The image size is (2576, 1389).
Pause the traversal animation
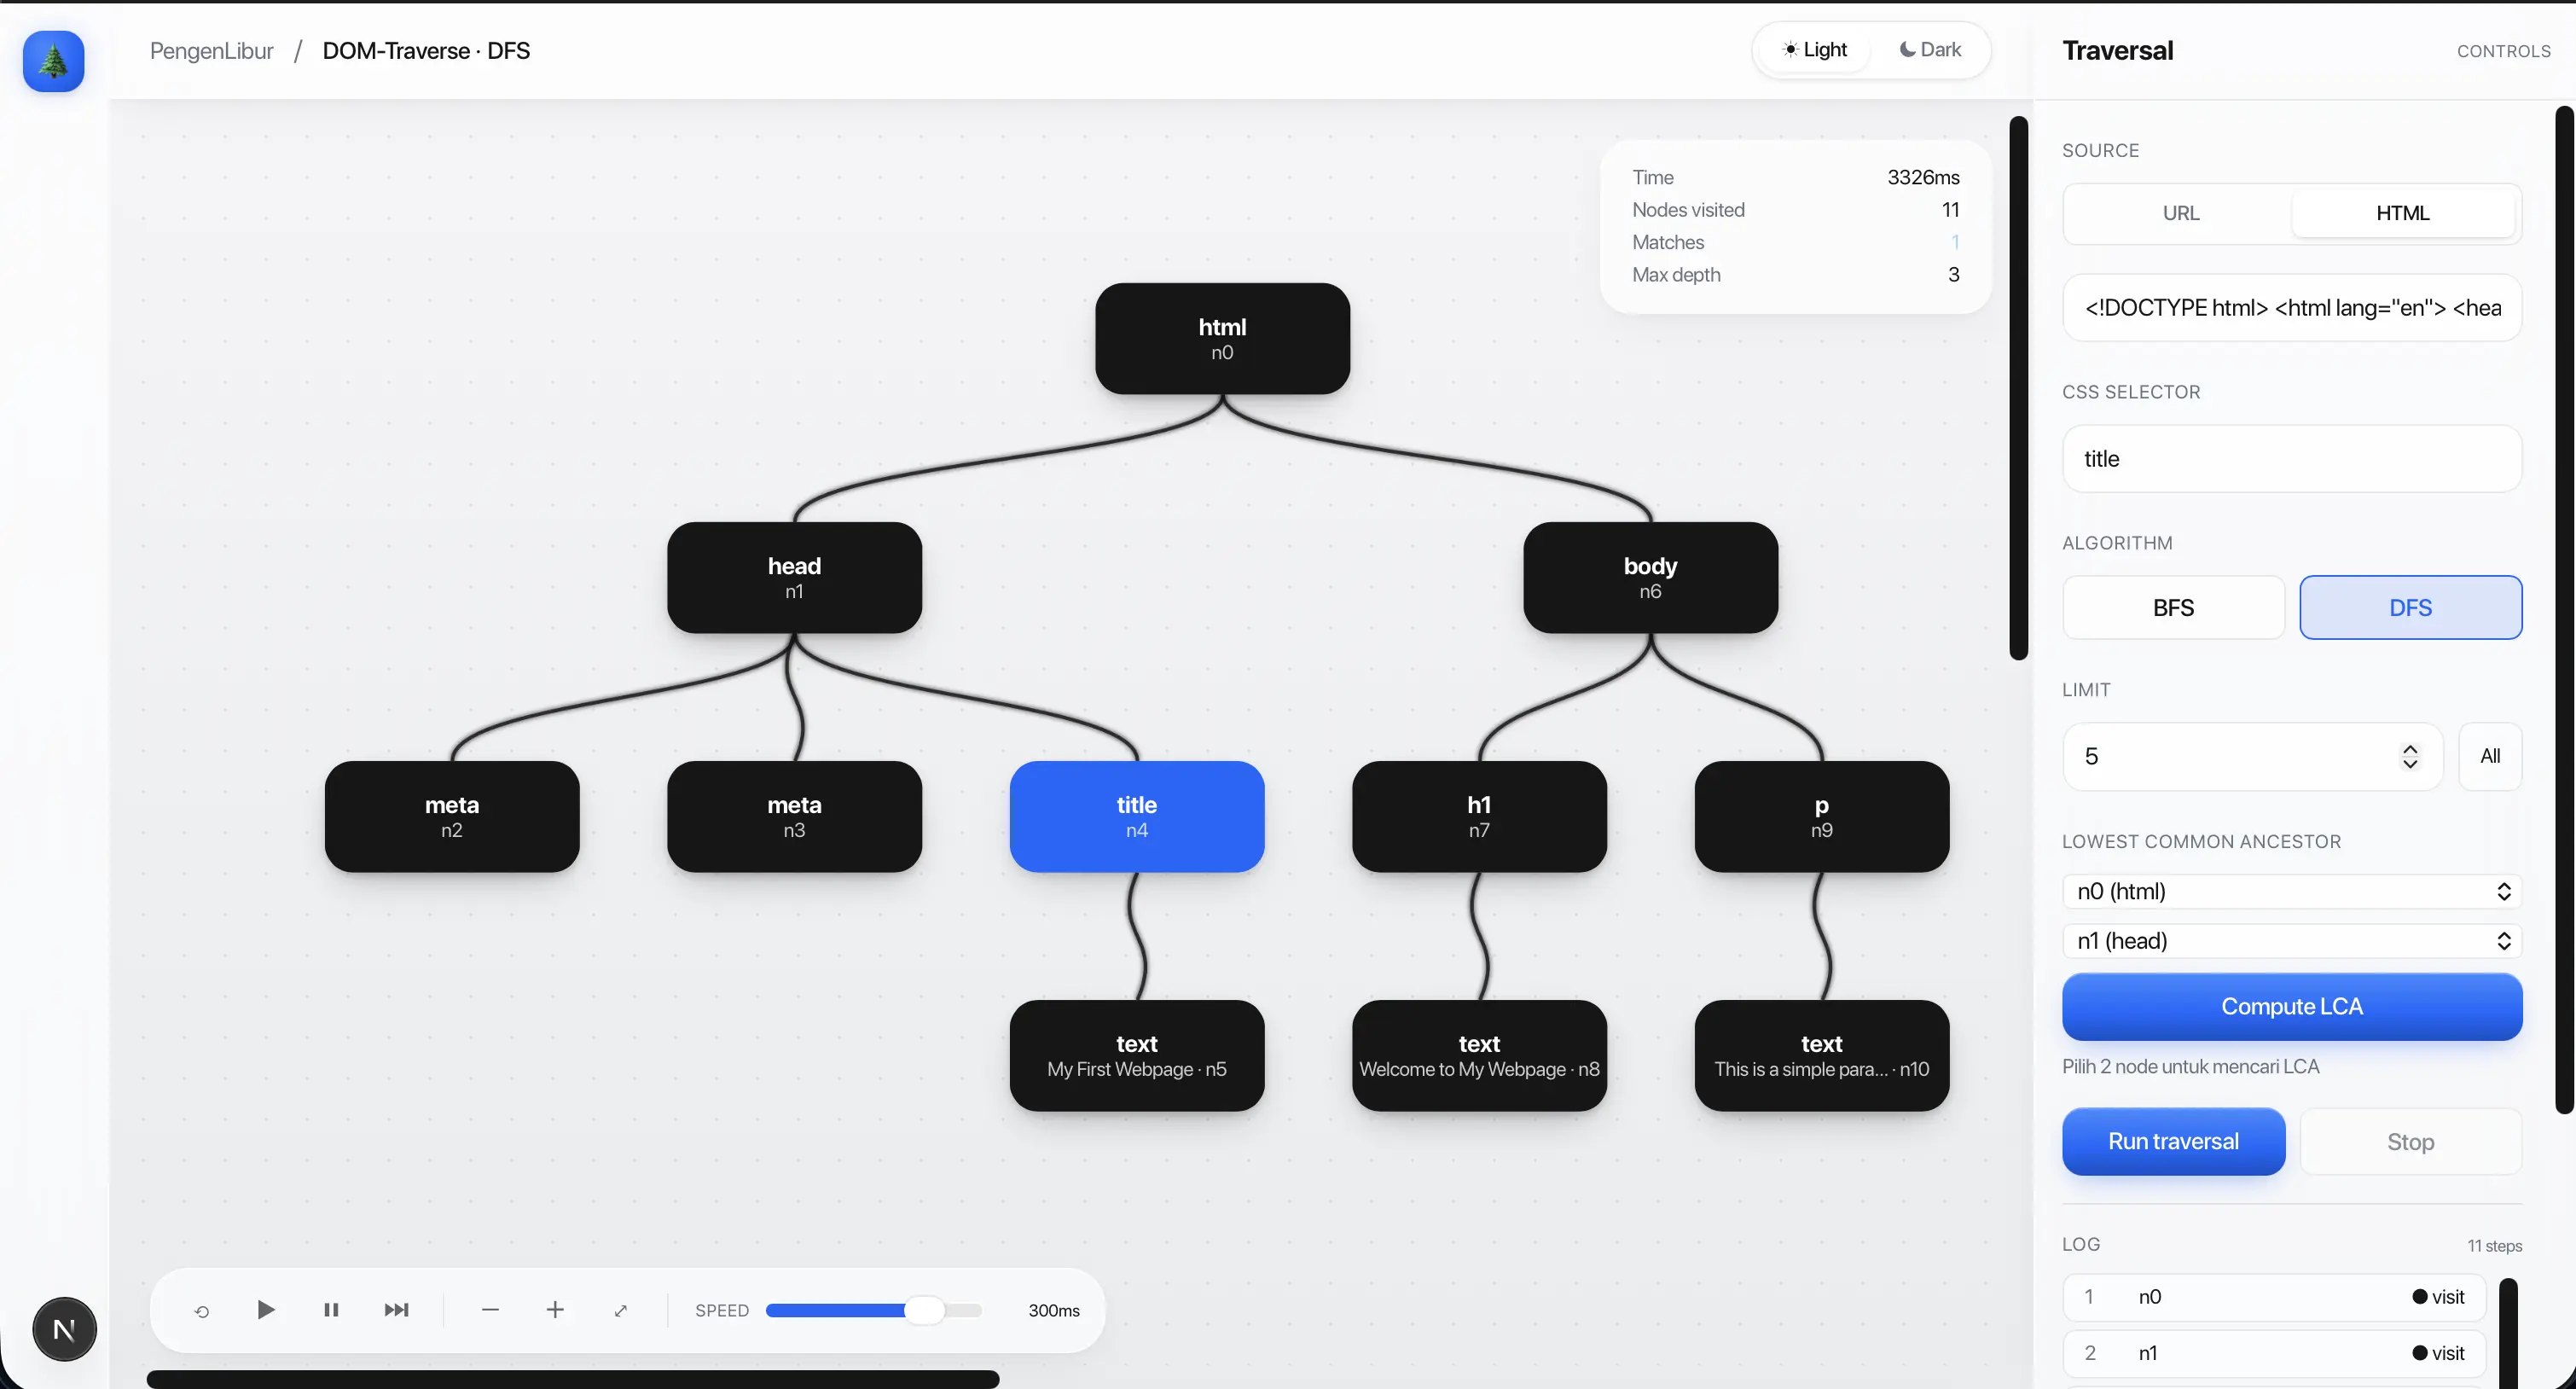click(x=331, y=1310)
